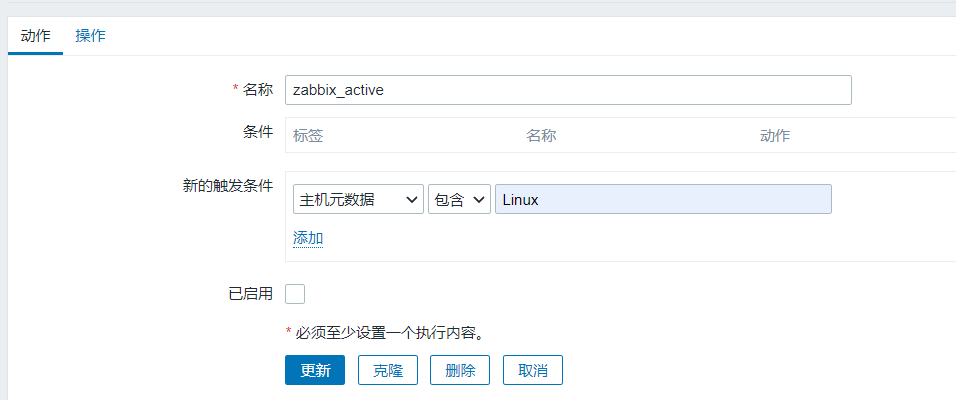Click the 名称 field containing zabbix_active
Viewport: 956px width, 400px height.
click(567, 90)
